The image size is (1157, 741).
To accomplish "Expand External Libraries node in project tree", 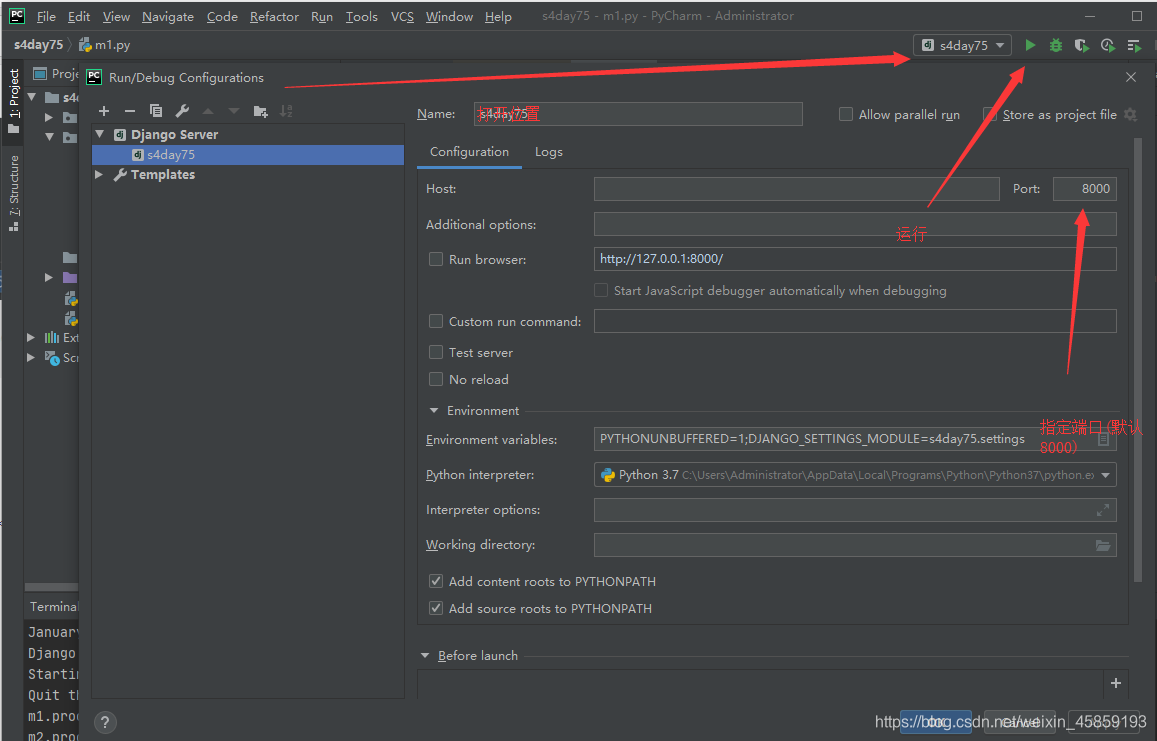I will 30,337.
